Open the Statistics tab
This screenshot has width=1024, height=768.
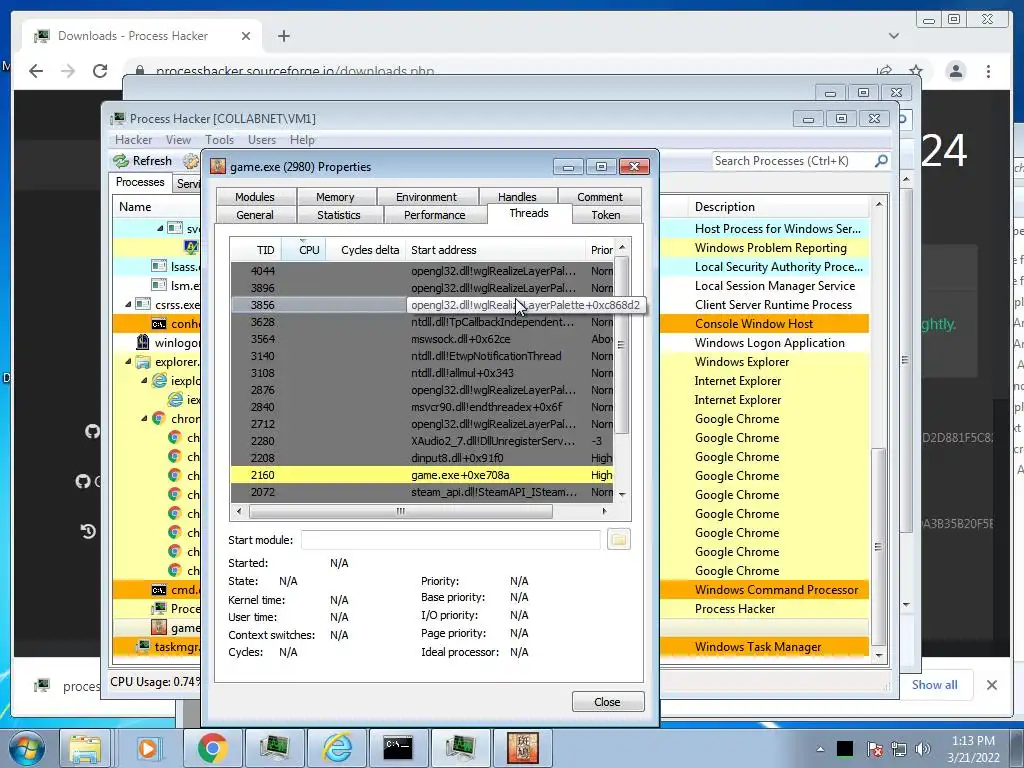coord(338,215)
